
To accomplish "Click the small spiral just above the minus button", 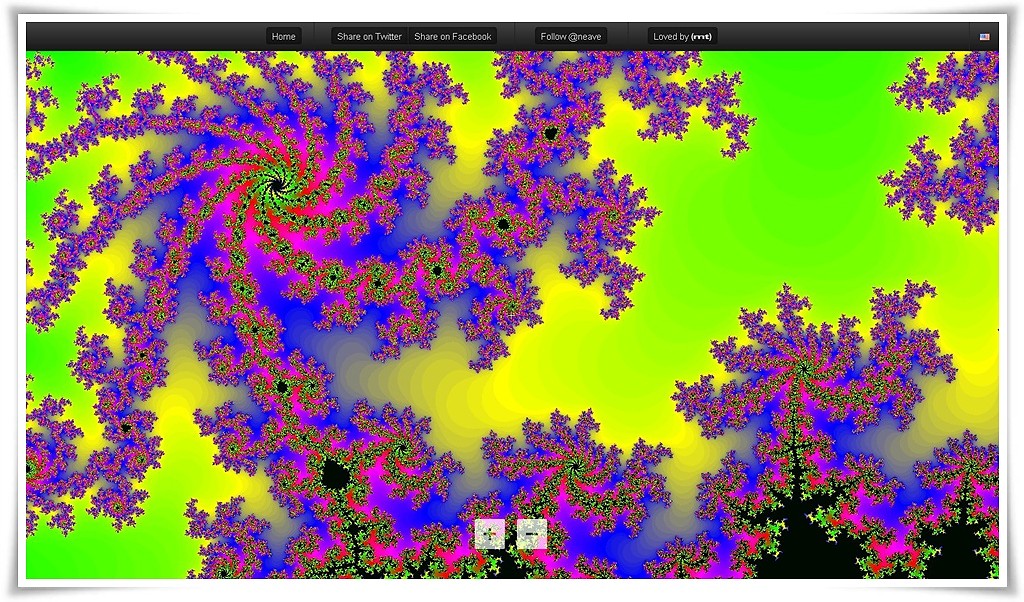I will (573, 463).
